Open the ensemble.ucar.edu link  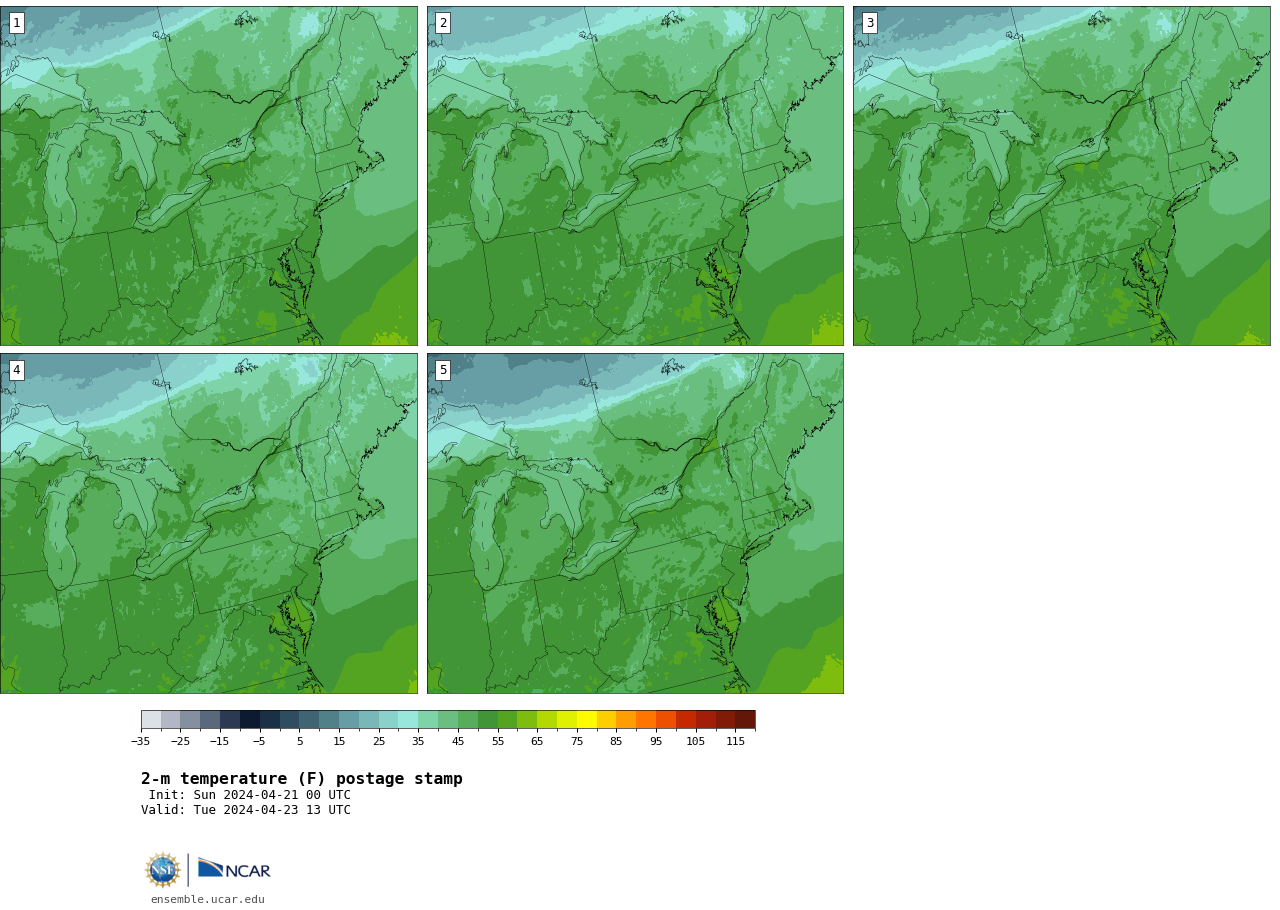(x=208, y=900)
